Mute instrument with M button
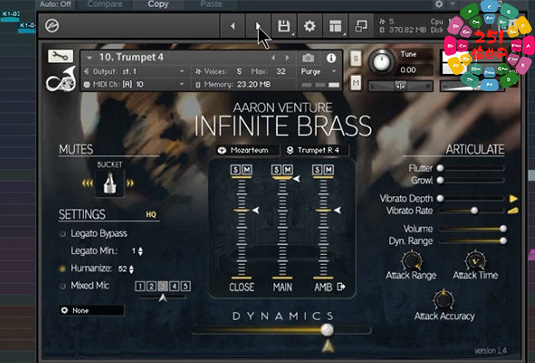The image size is (535, 363). [x=356, y=83]
